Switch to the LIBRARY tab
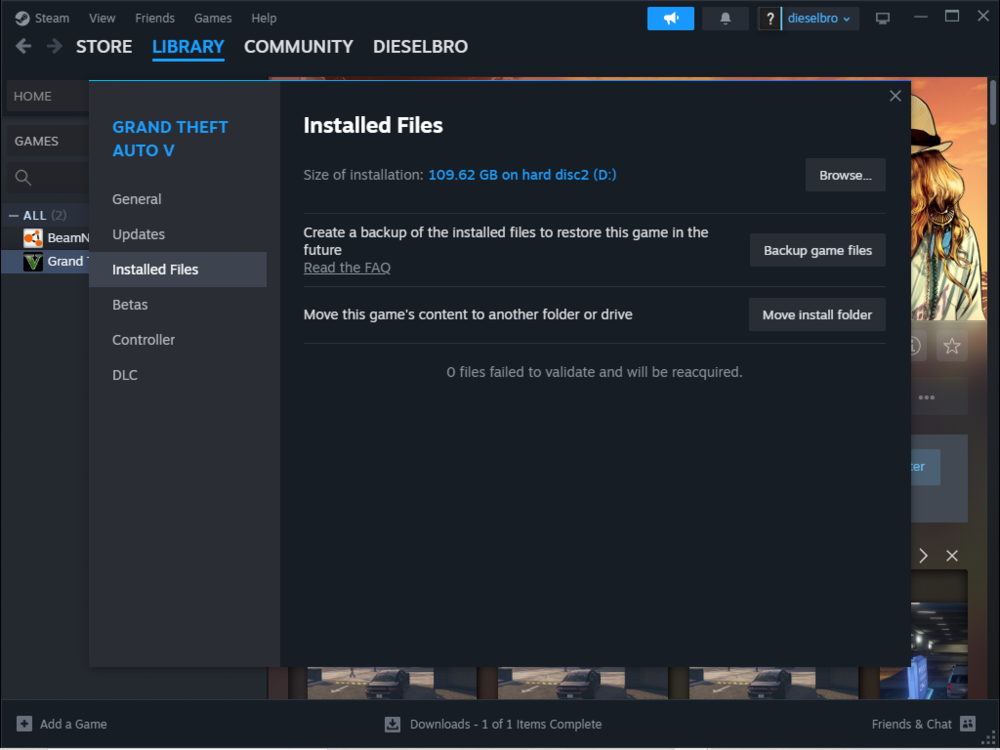 click(188, 46)
